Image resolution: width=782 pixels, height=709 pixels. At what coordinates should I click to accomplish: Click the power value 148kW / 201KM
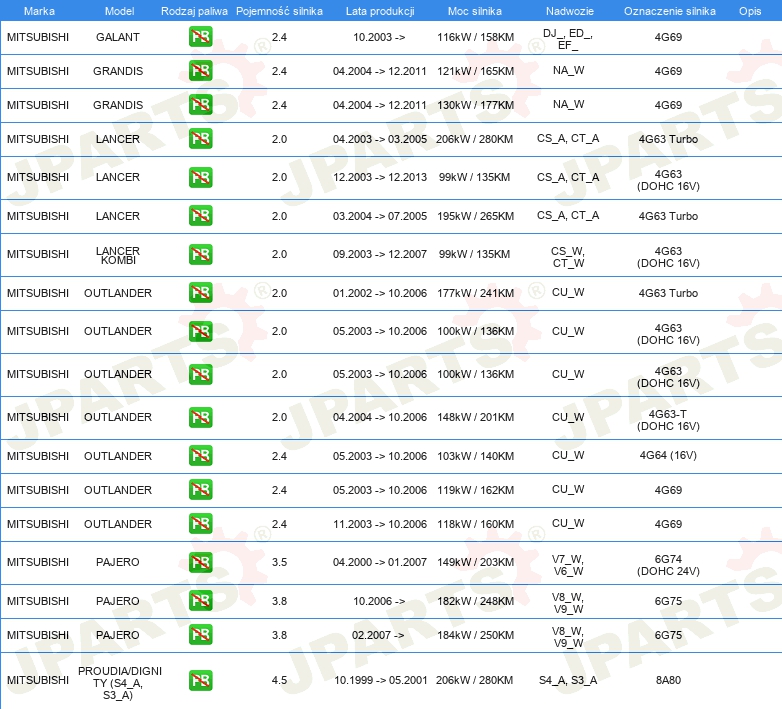(x=475, y=417)
